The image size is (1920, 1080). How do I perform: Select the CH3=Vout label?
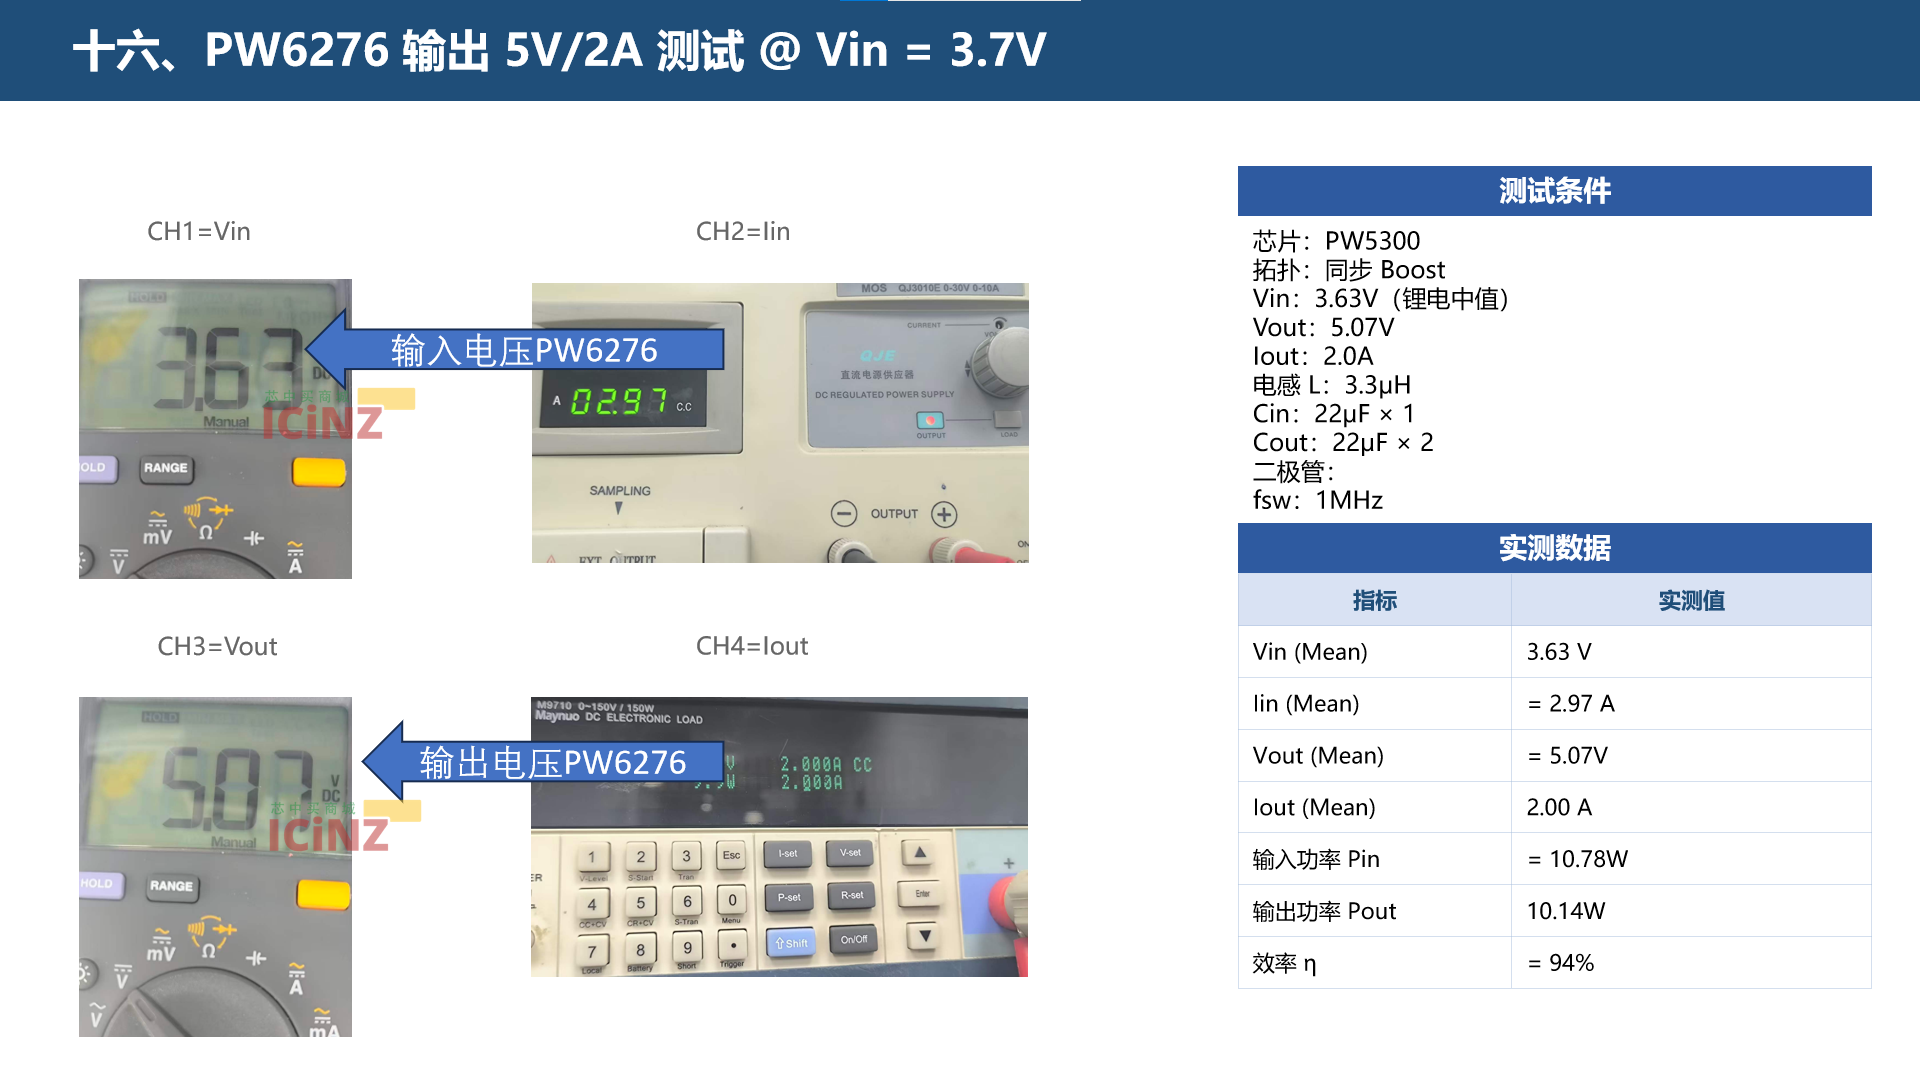(x=217, y=646)
